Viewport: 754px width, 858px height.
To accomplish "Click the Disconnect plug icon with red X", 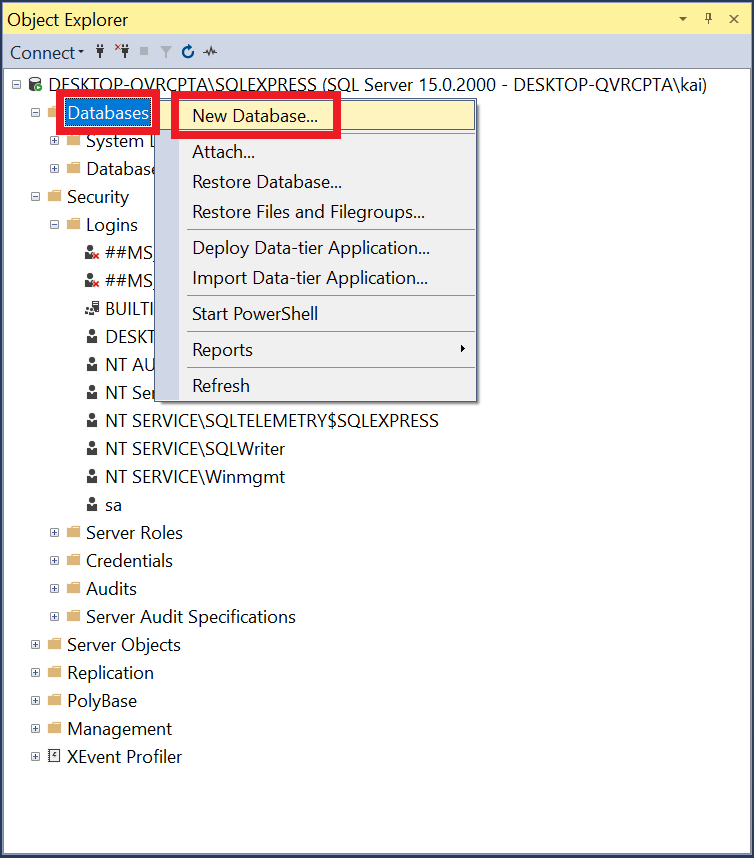I will click(x=123, y=51).
